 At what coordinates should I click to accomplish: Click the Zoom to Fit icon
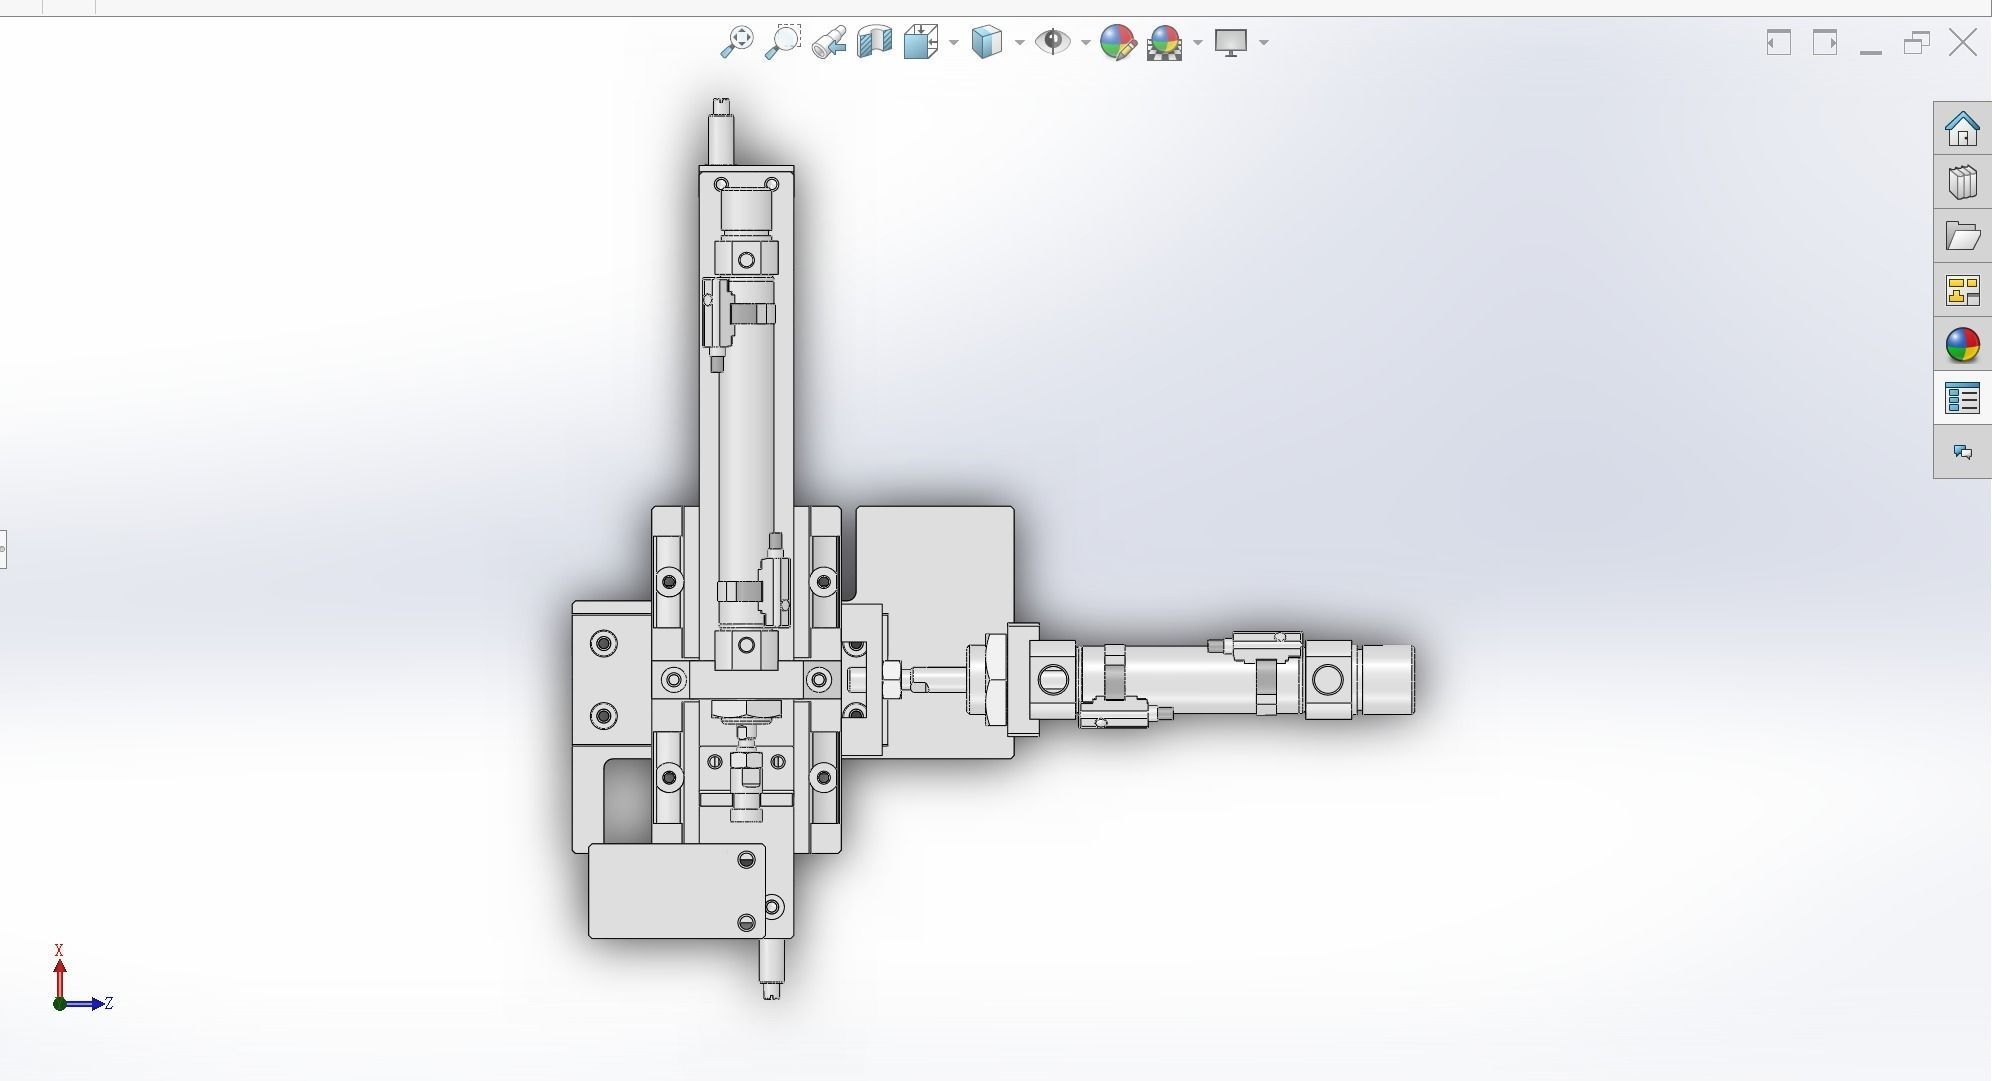coord(737,42)
